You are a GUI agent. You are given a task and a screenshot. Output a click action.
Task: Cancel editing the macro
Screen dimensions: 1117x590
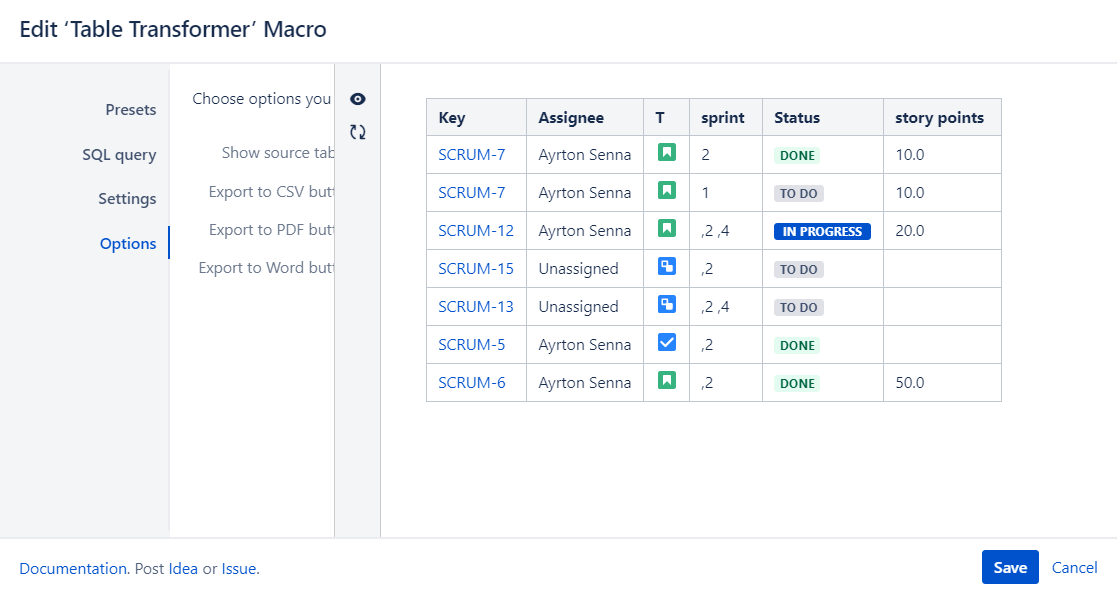(x=1074, y=567)
